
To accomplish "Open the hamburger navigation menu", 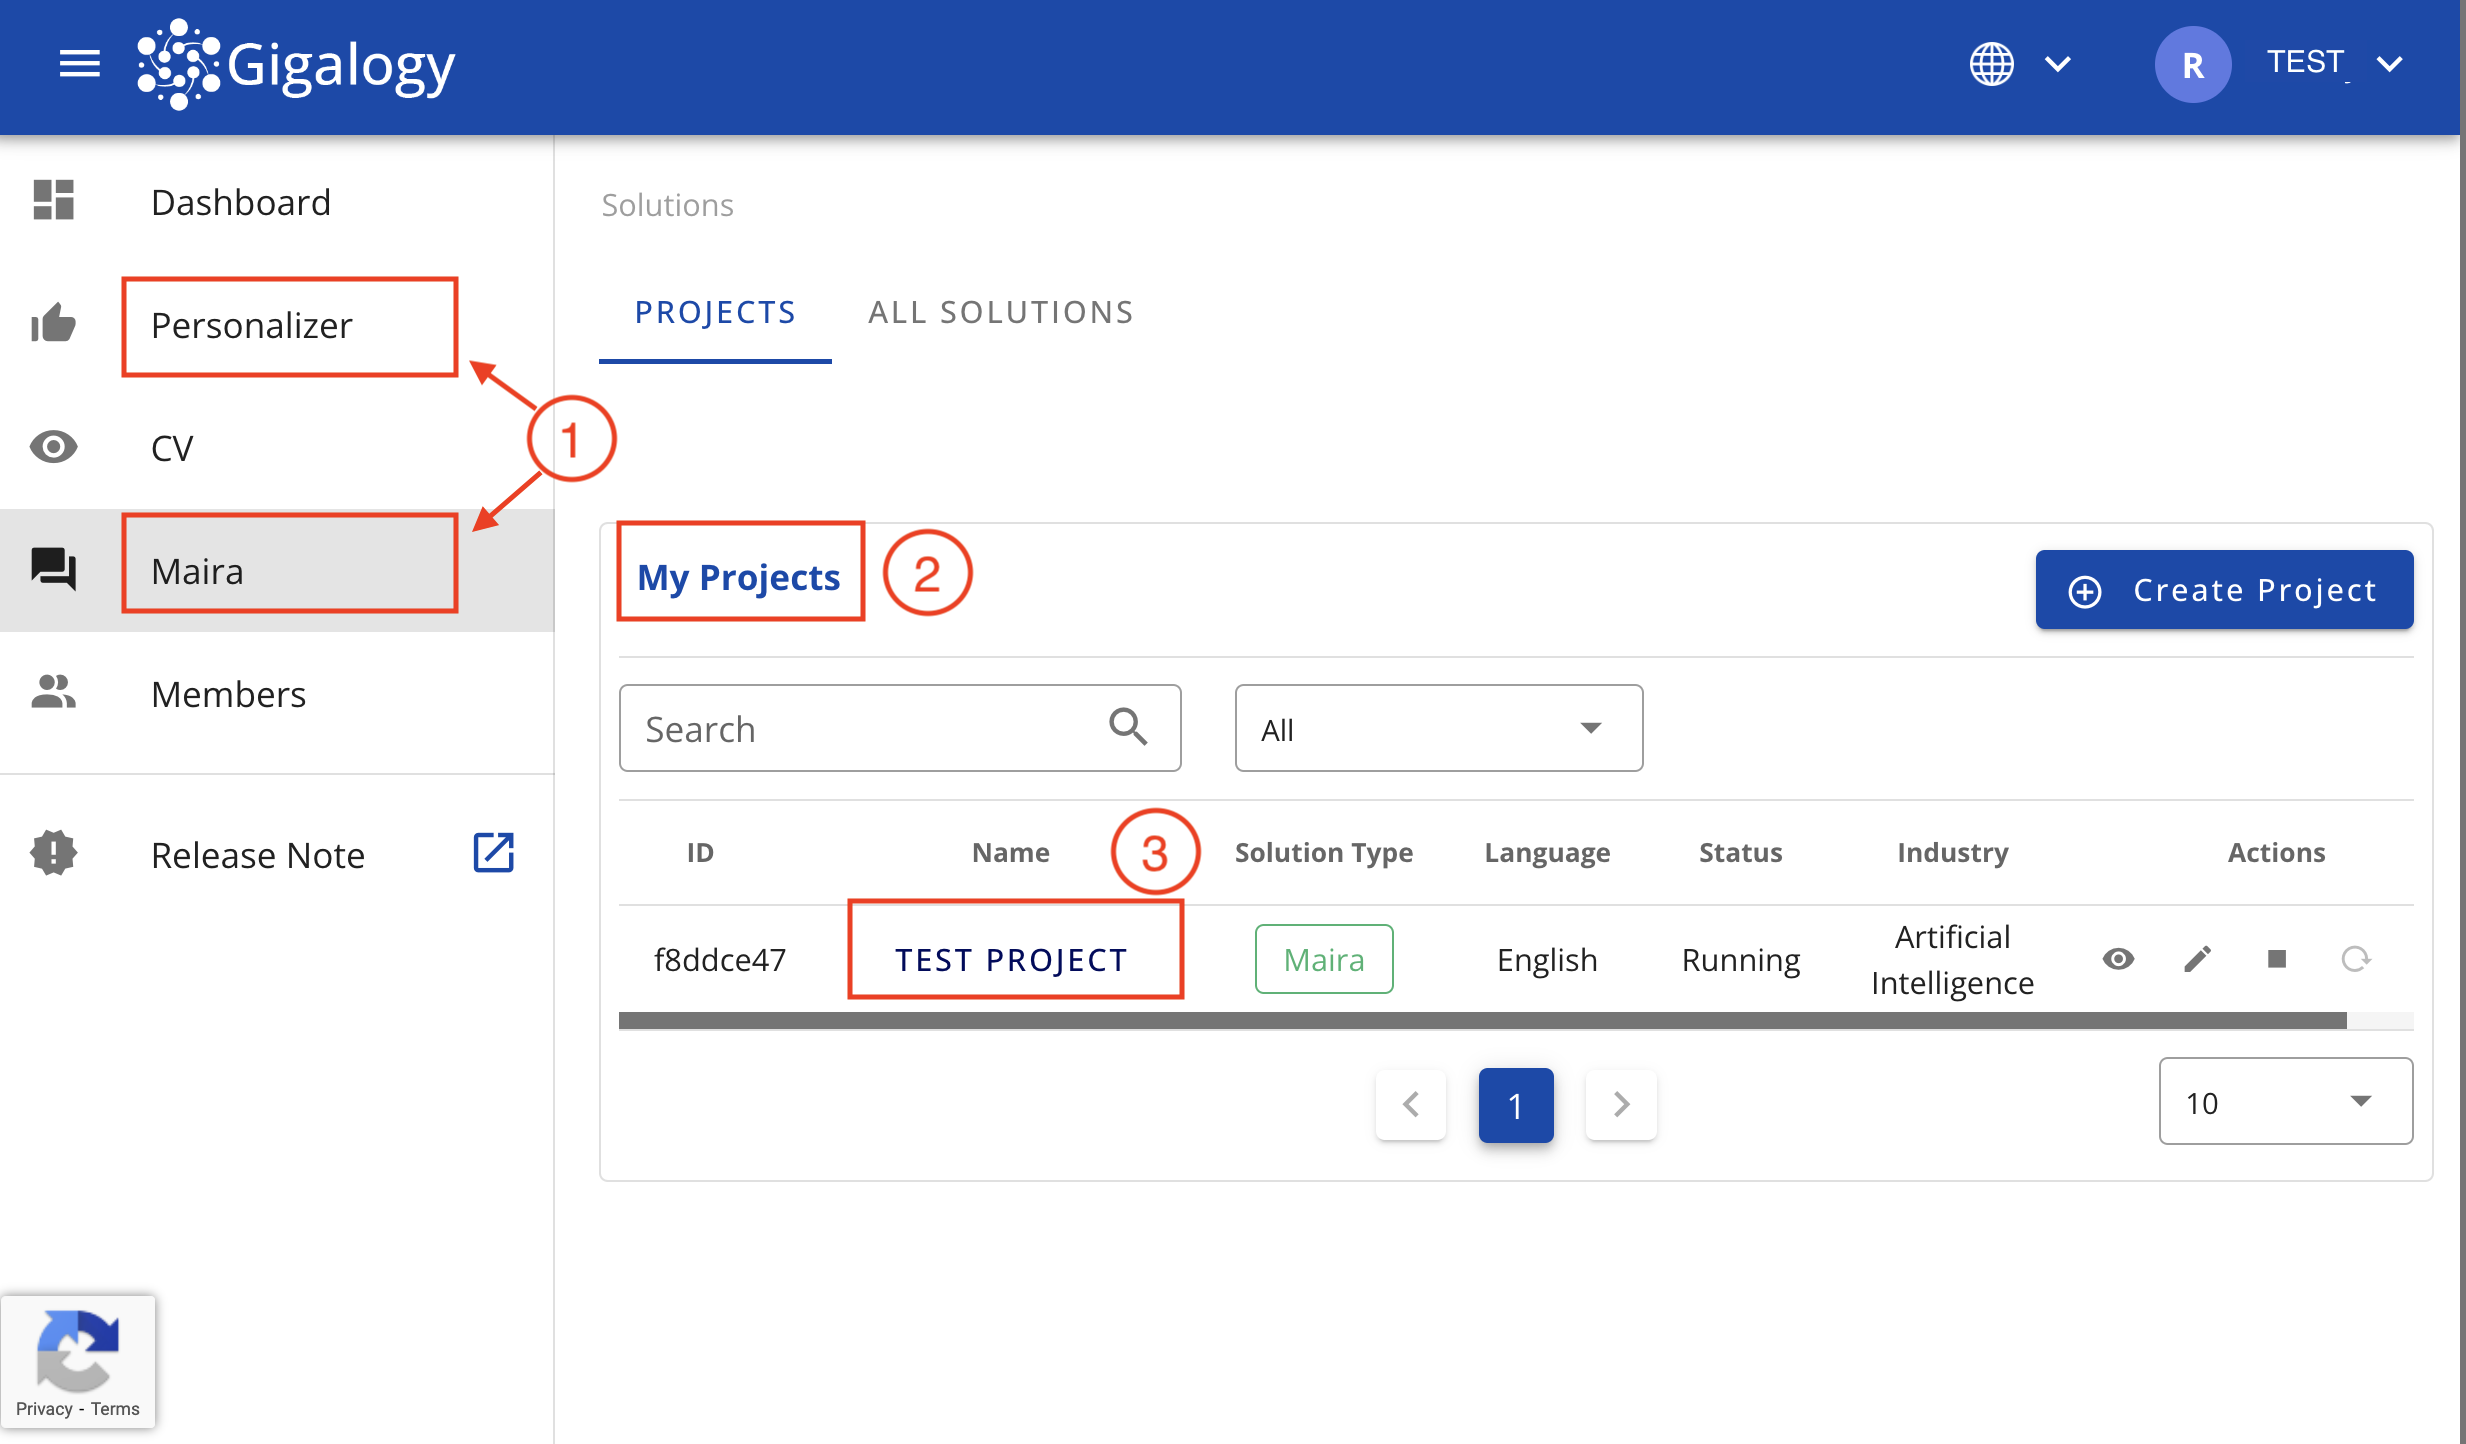I will [x=79, y=64].
